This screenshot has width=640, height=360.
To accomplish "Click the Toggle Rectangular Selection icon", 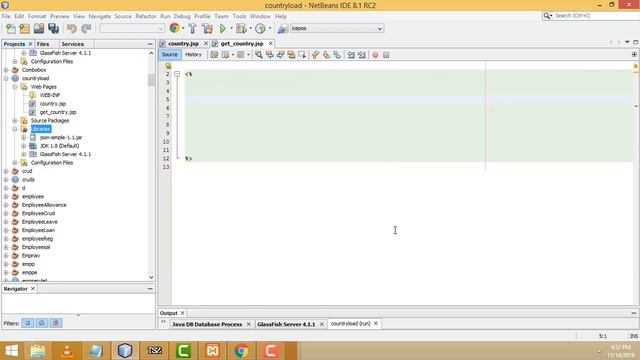I will (302, 55).
